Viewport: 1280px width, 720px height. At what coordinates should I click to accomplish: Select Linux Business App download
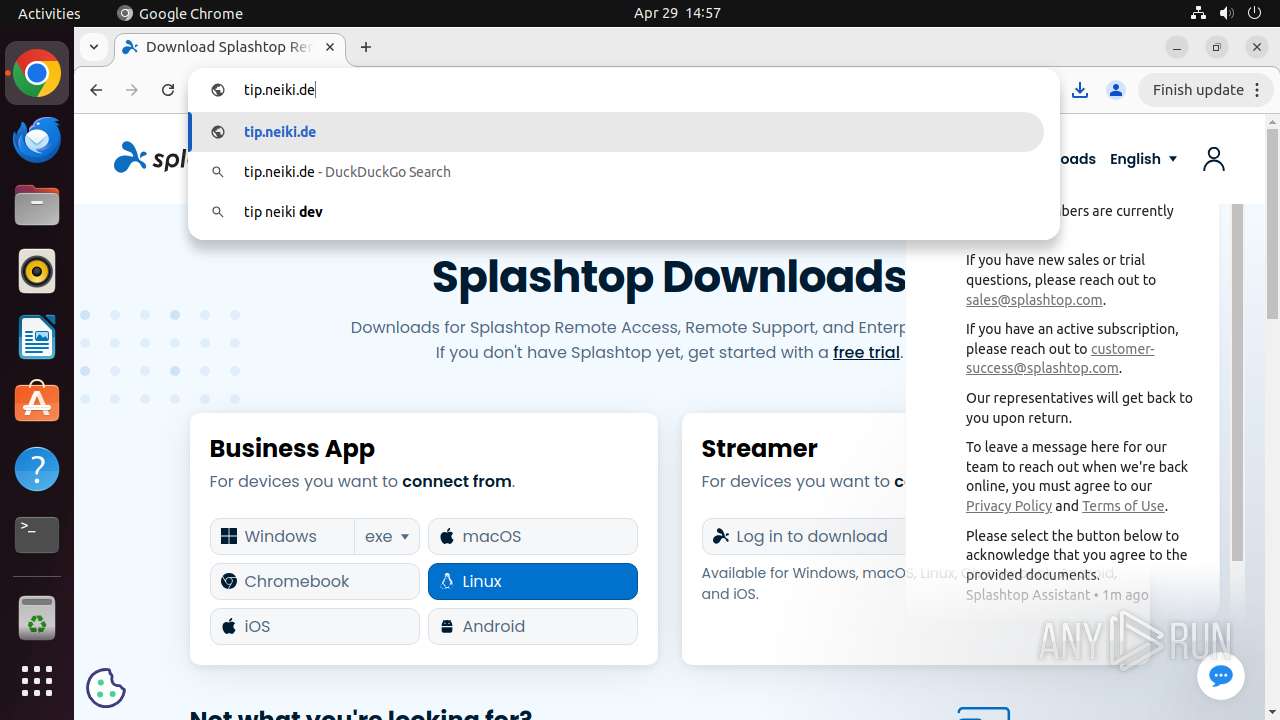tap(533, 581)
